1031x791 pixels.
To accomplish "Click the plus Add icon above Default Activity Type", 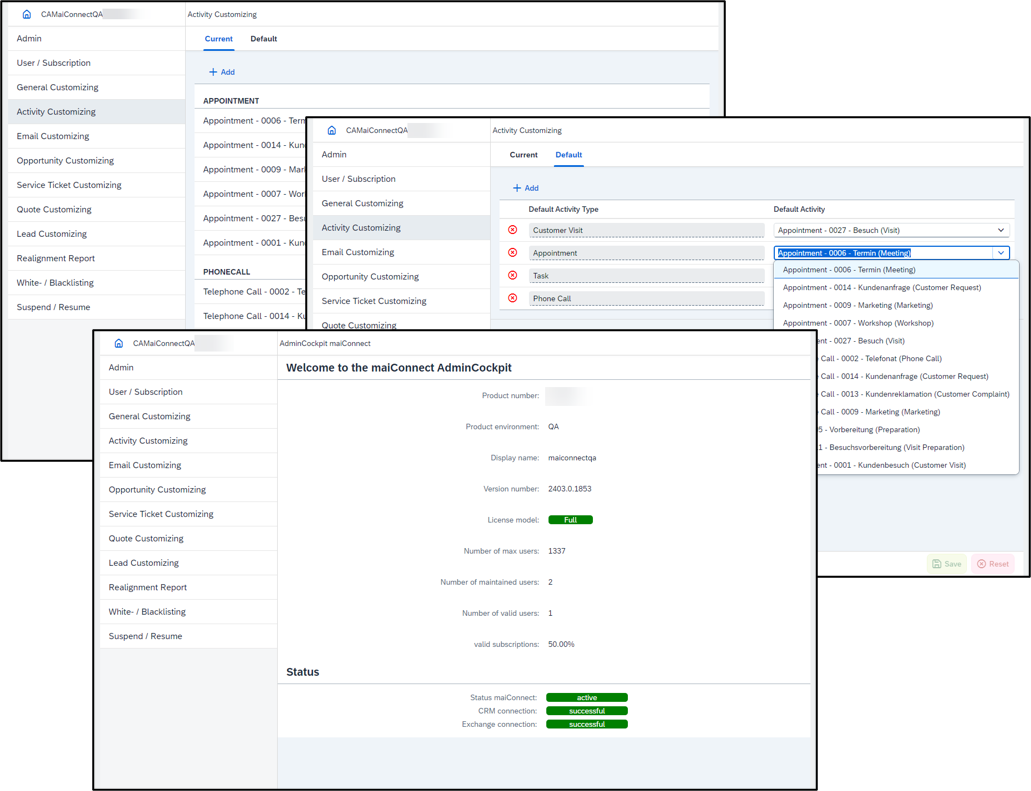I will [518, 188].
